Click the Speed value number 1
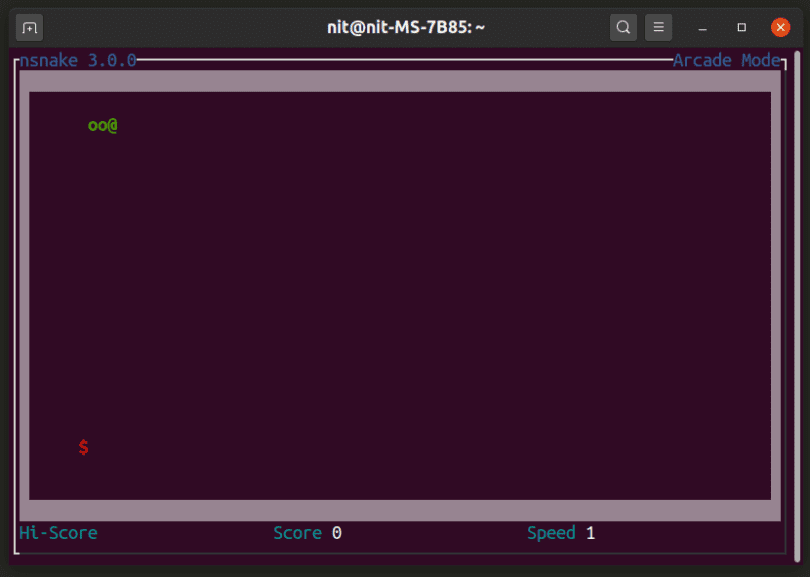 tap(590, 532)
